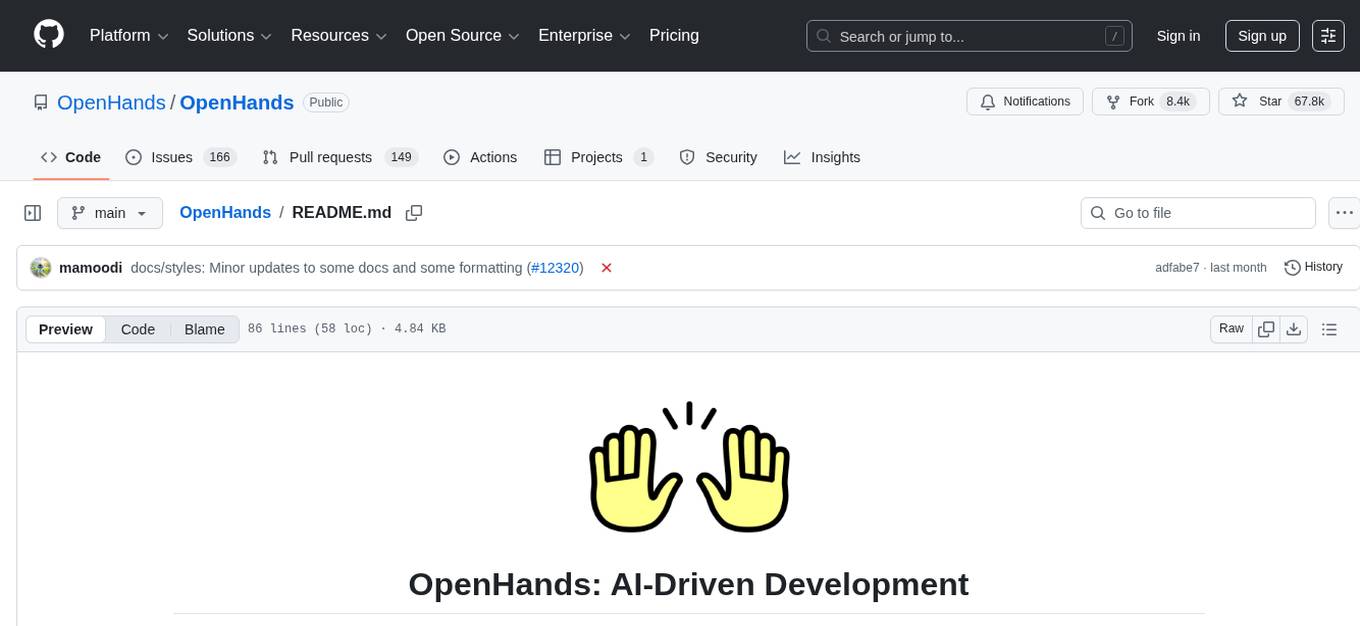This screenshot has height=626, width=1360.
Task: View commit History for README.md
Action: tap(1312, 267)
